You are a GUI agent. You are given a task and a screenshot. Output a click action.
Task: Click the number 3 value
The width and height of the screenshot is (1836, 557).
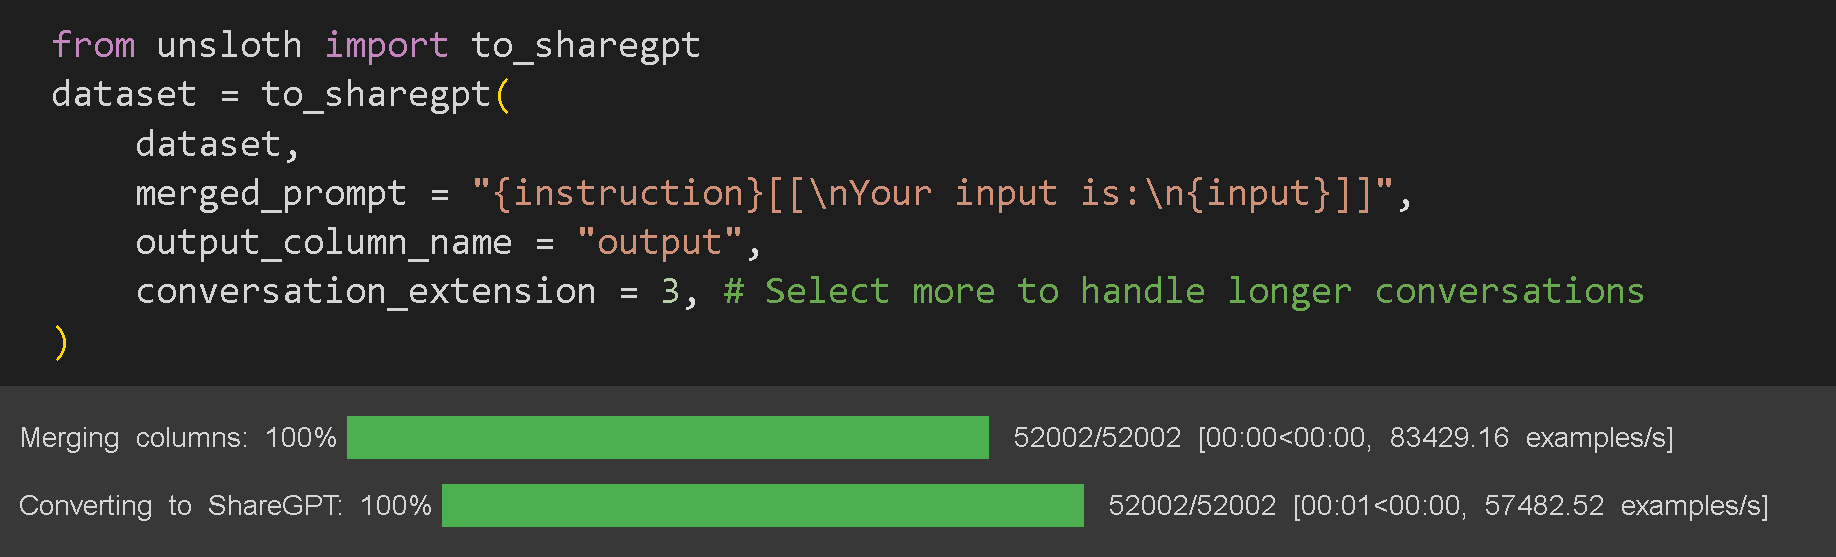pos(670,291)
